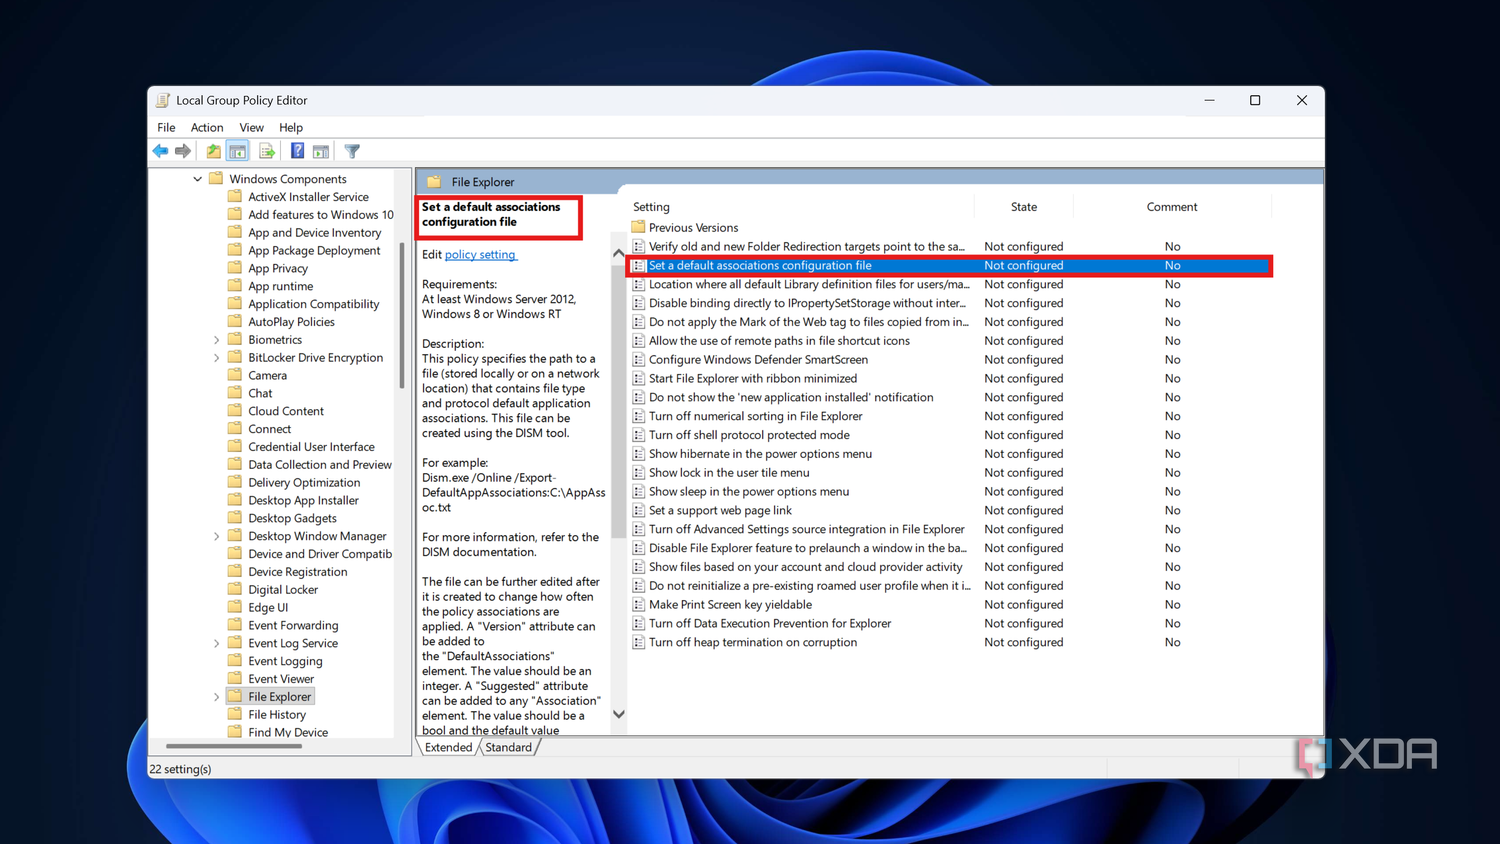Select 'Show sleep in the power options menu'
1500x844 pixels.
pos(749,491)
